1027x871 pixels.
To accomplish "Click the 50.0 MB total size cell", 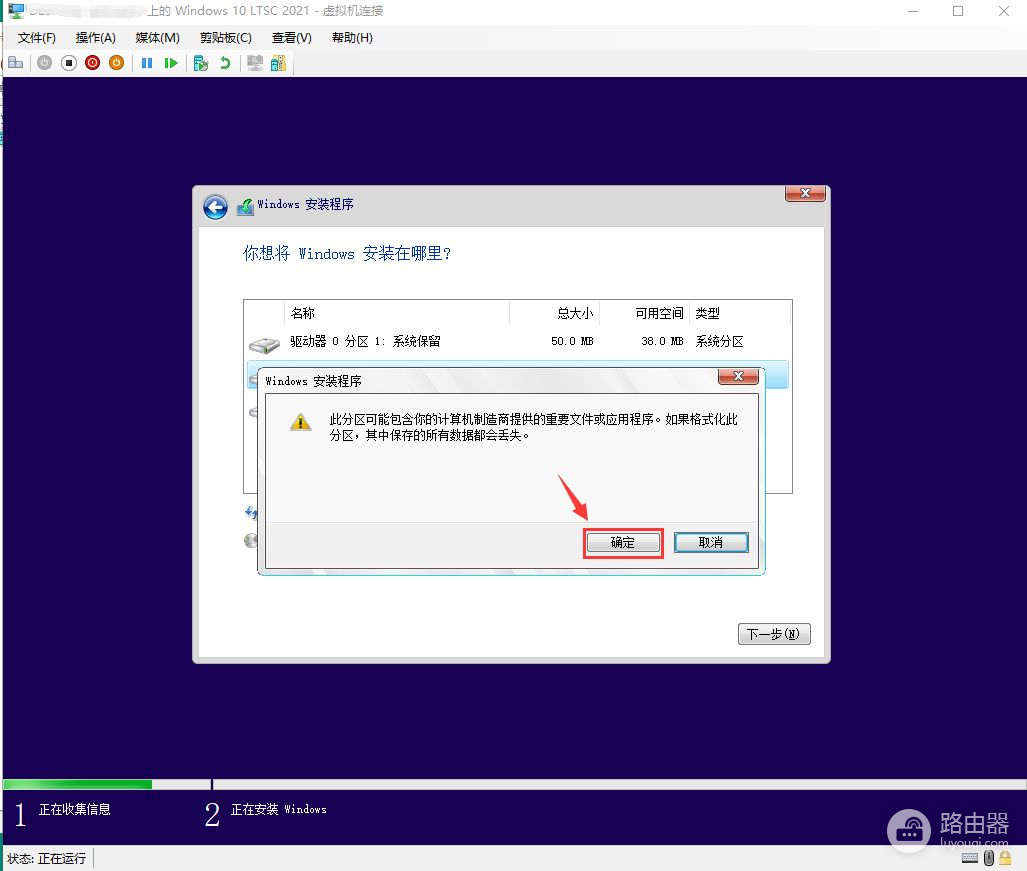I will pos(572,341).
